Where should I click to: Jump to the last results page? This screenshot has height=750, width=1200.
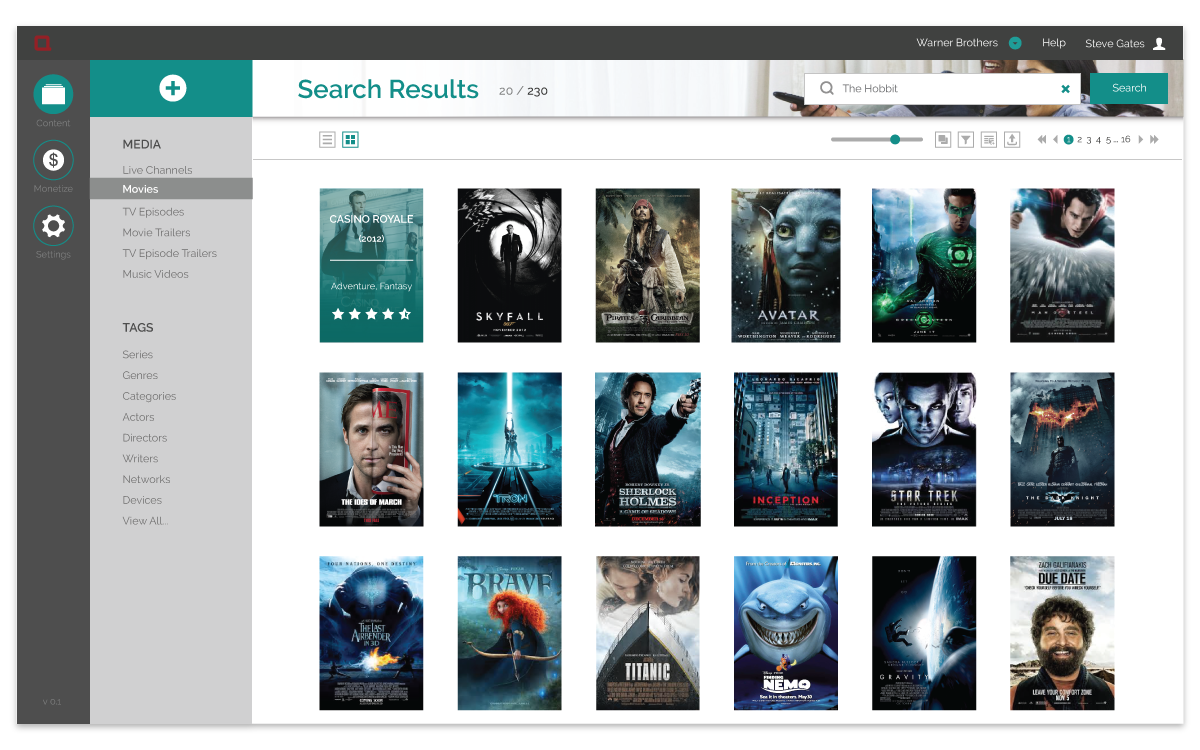[1154, 140]
